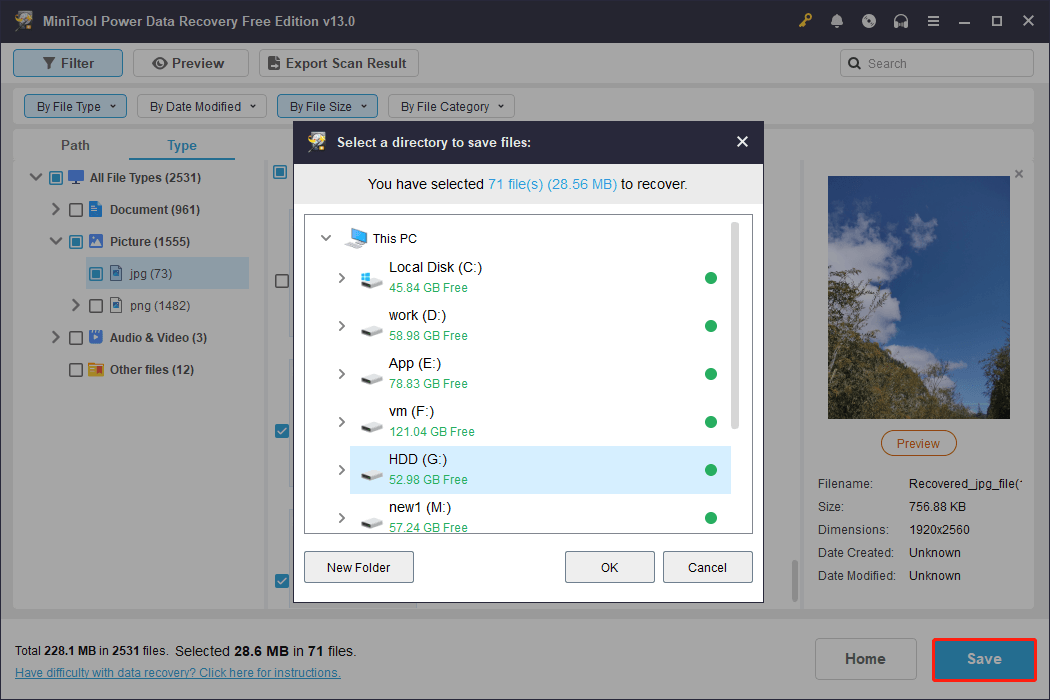The image size is (1050, 700).
Task: Click the png file type icon
Action: coord(116,305)
